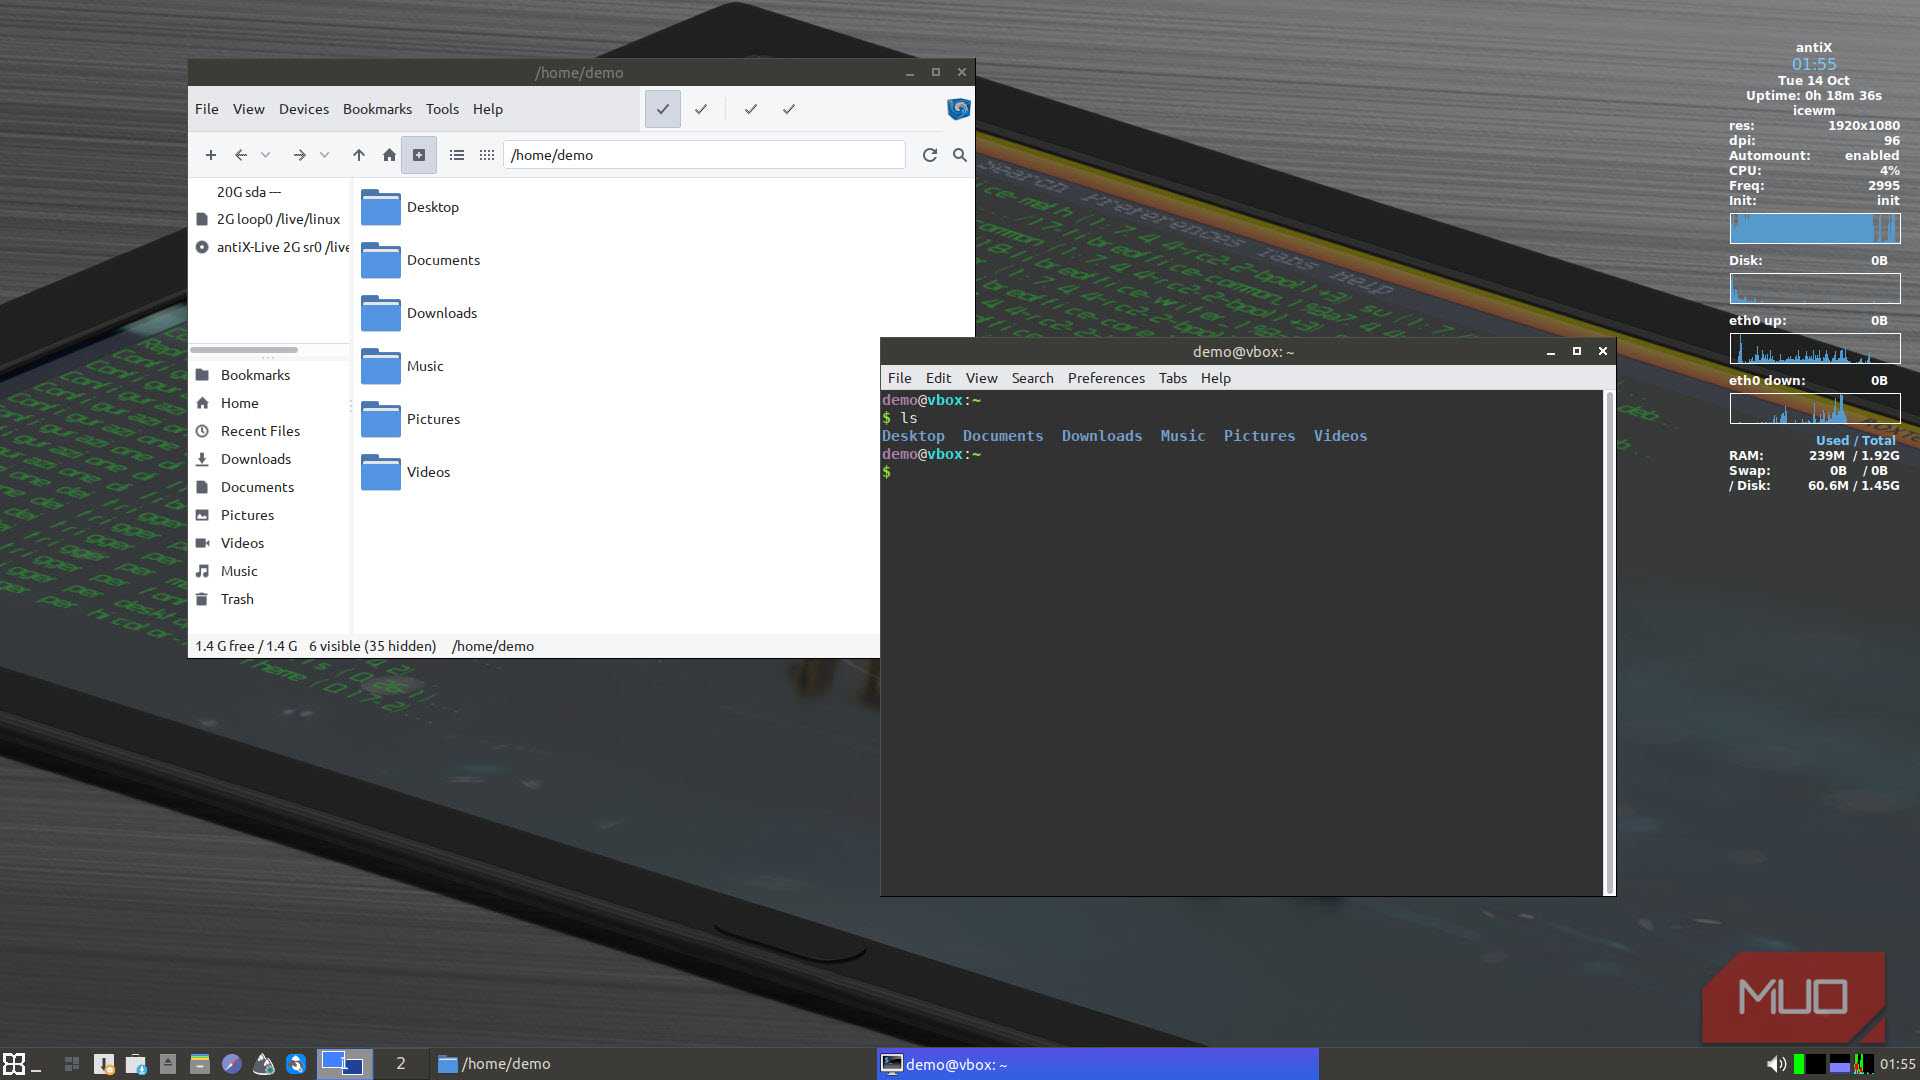Viewport: 1920px width, 1080px height.
Task: Toggle the last panel check button before logo
Action: (789, 109)
